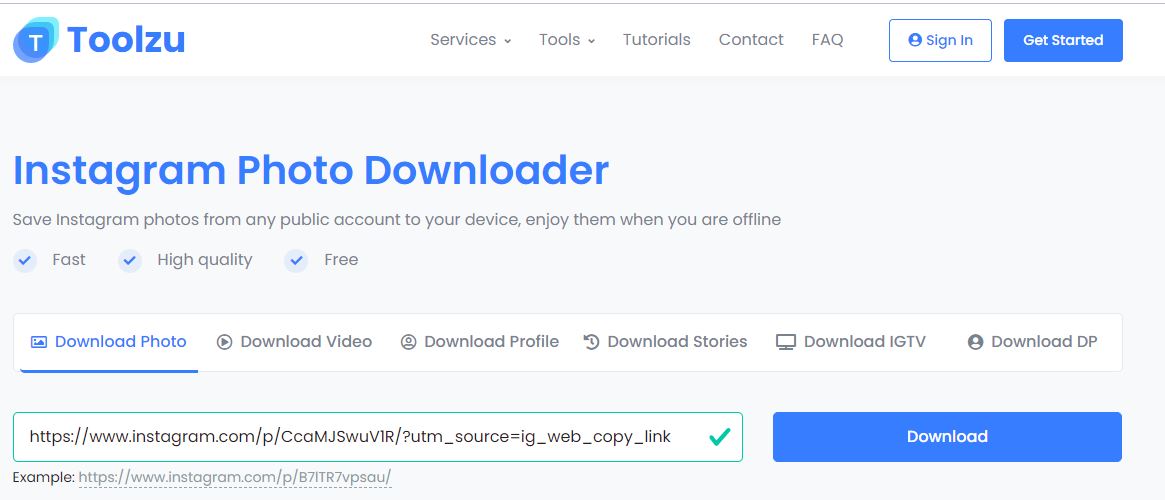Click the Sign In button
This screenshot has width=1165, height=500.
pyautogui.click(x=940, y=40)
